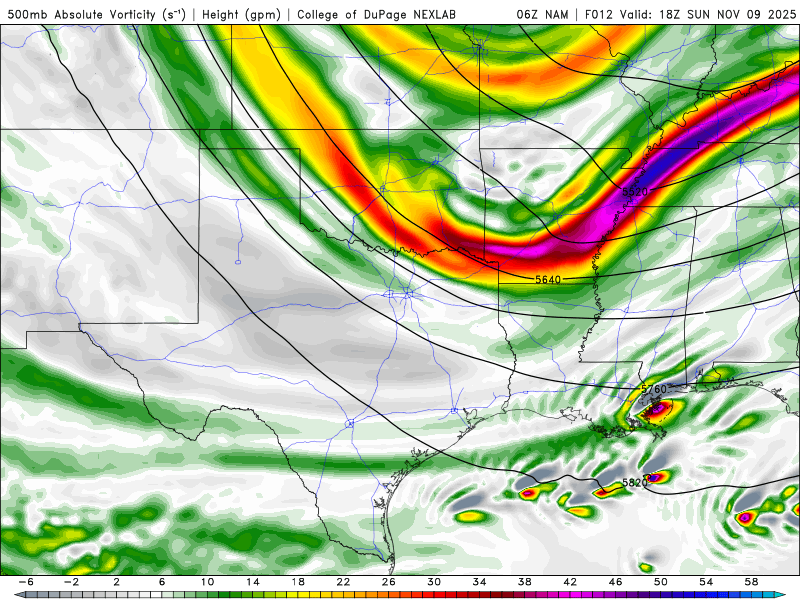Click the 30 value on the color scale
800x600 pixels.
[x=434, y=582]
